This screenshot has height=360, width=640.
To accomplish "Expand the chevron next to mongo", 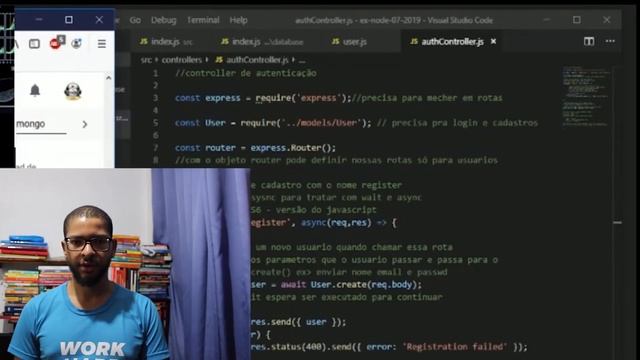I will (84, 124).
